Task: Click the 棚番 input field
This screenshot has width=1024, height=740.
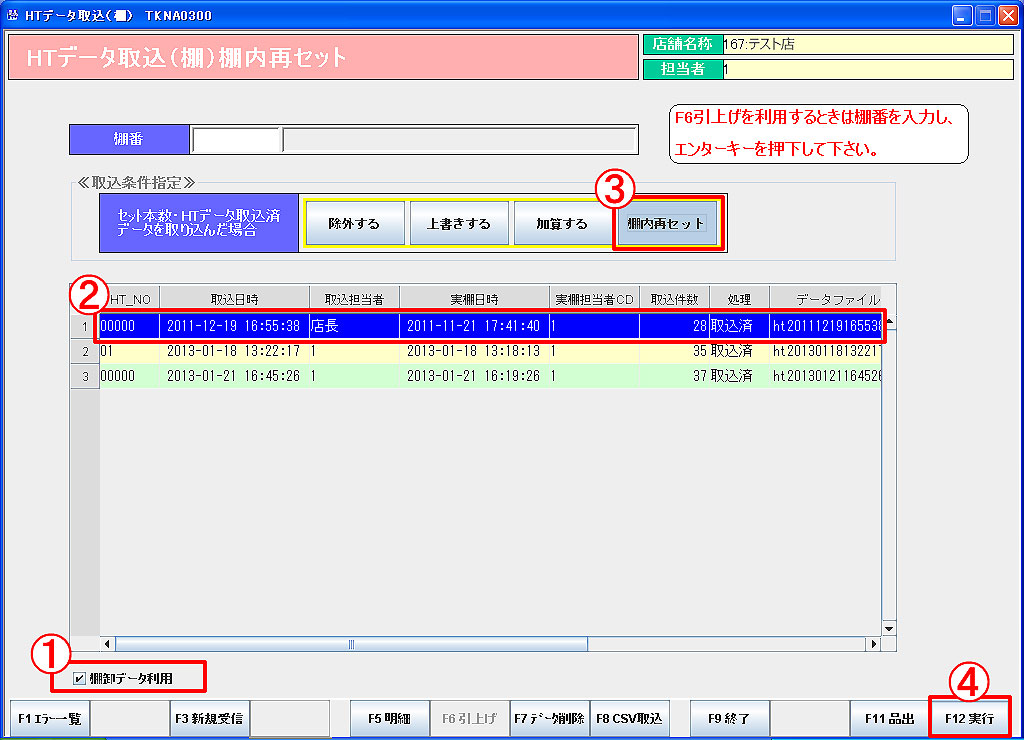Action: point(235,140)
